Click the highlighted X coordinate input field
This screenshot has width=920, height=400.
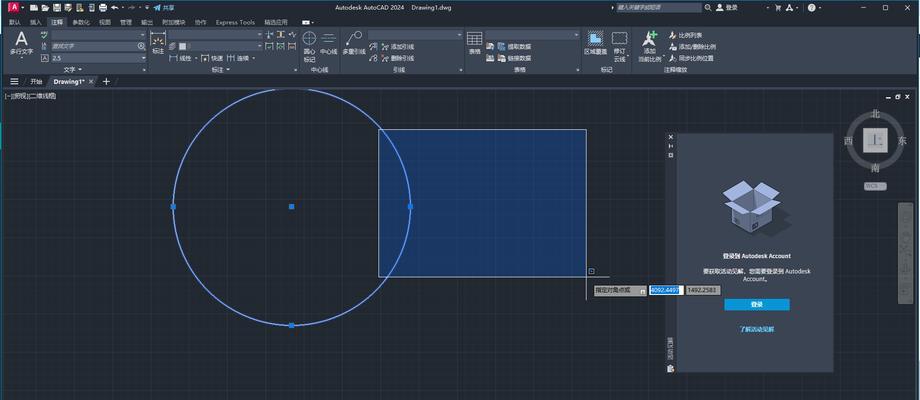(x=664, y=290)
